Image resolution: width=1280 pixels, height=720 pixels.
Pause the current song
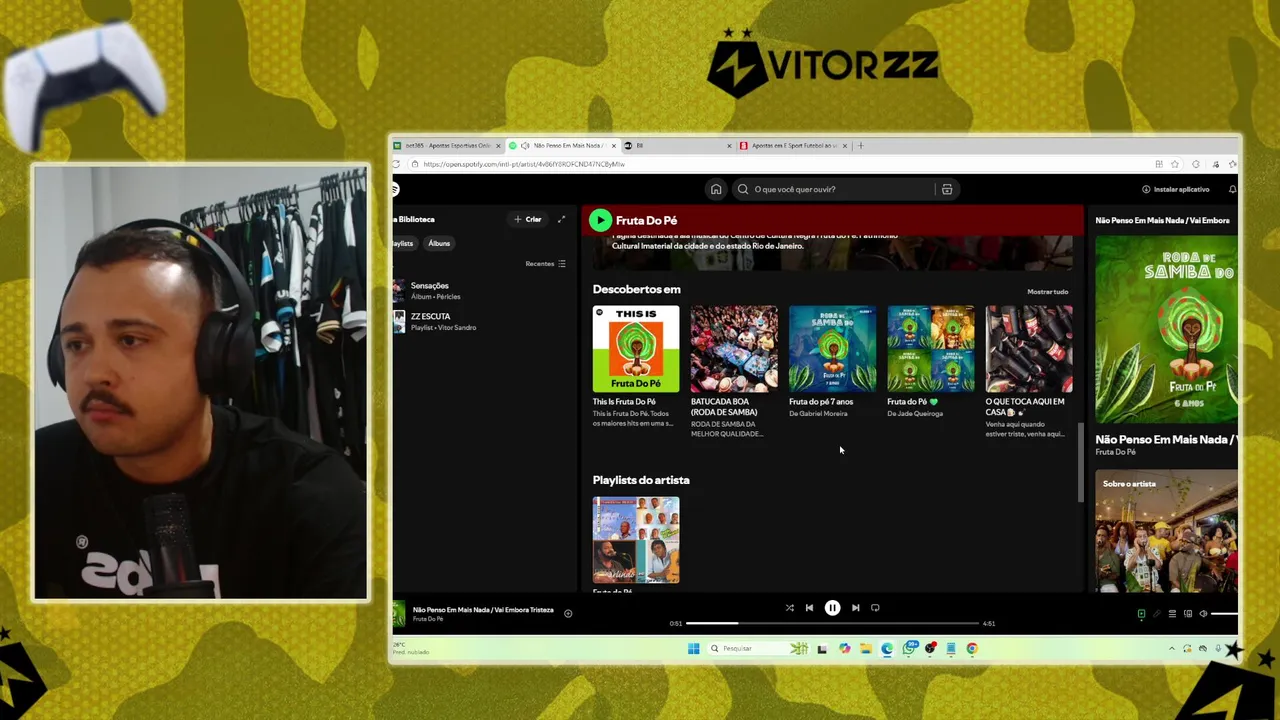(x=832, y=608)
